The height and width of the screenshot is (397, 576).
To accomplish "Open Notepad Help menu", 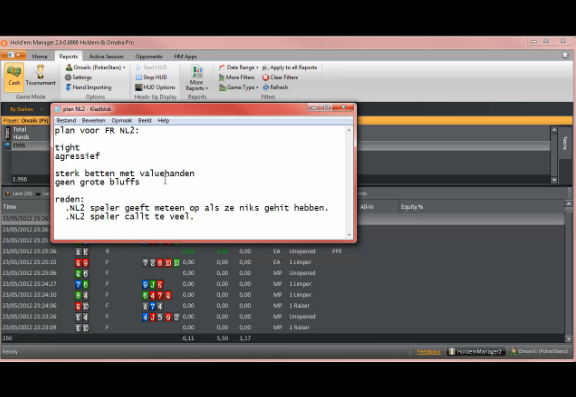I will click(163, 120).
